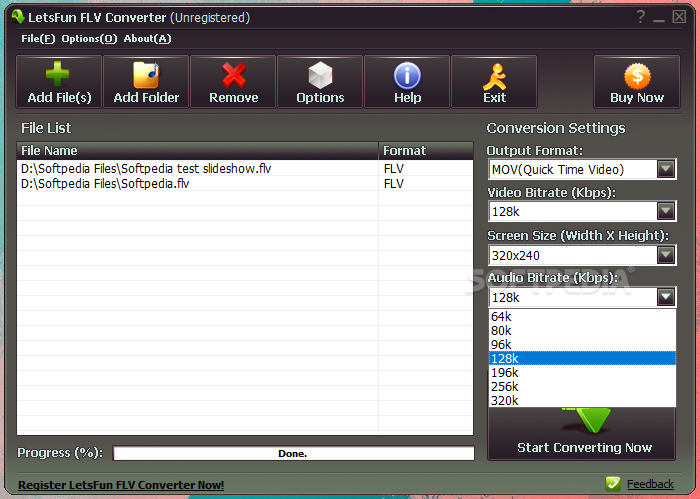Choose 320k audio bitrate option
Screen dimensions: 700x499
click(x=582, y=400)
